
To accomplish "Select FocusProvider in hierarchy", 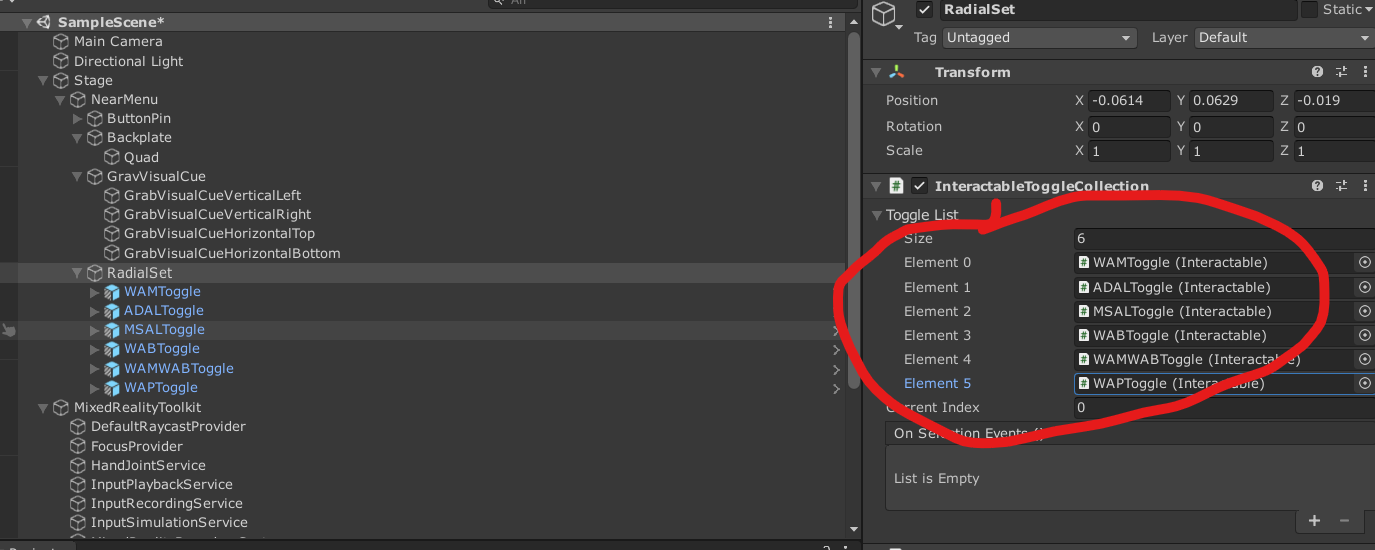I will click(x=137, y=447).
